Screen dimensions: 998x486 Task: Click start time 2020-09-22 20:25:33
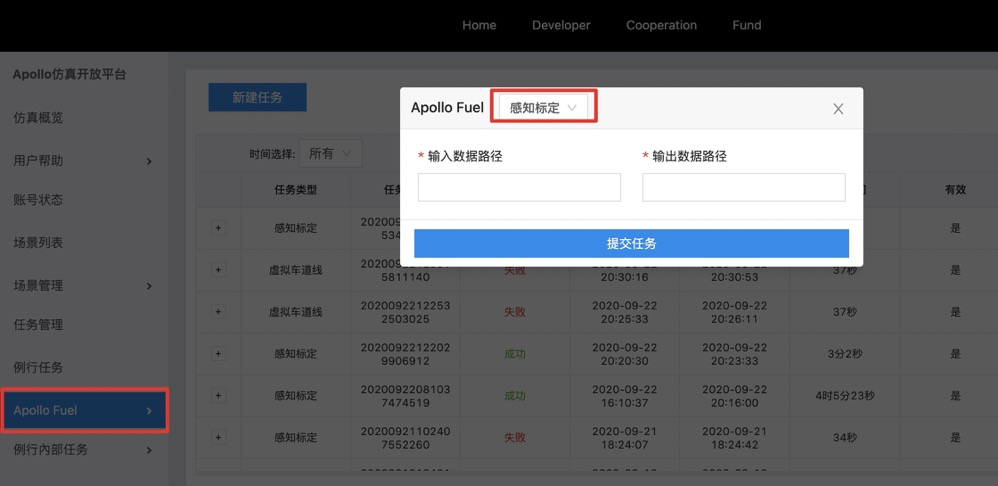click(x=624, y=312)
